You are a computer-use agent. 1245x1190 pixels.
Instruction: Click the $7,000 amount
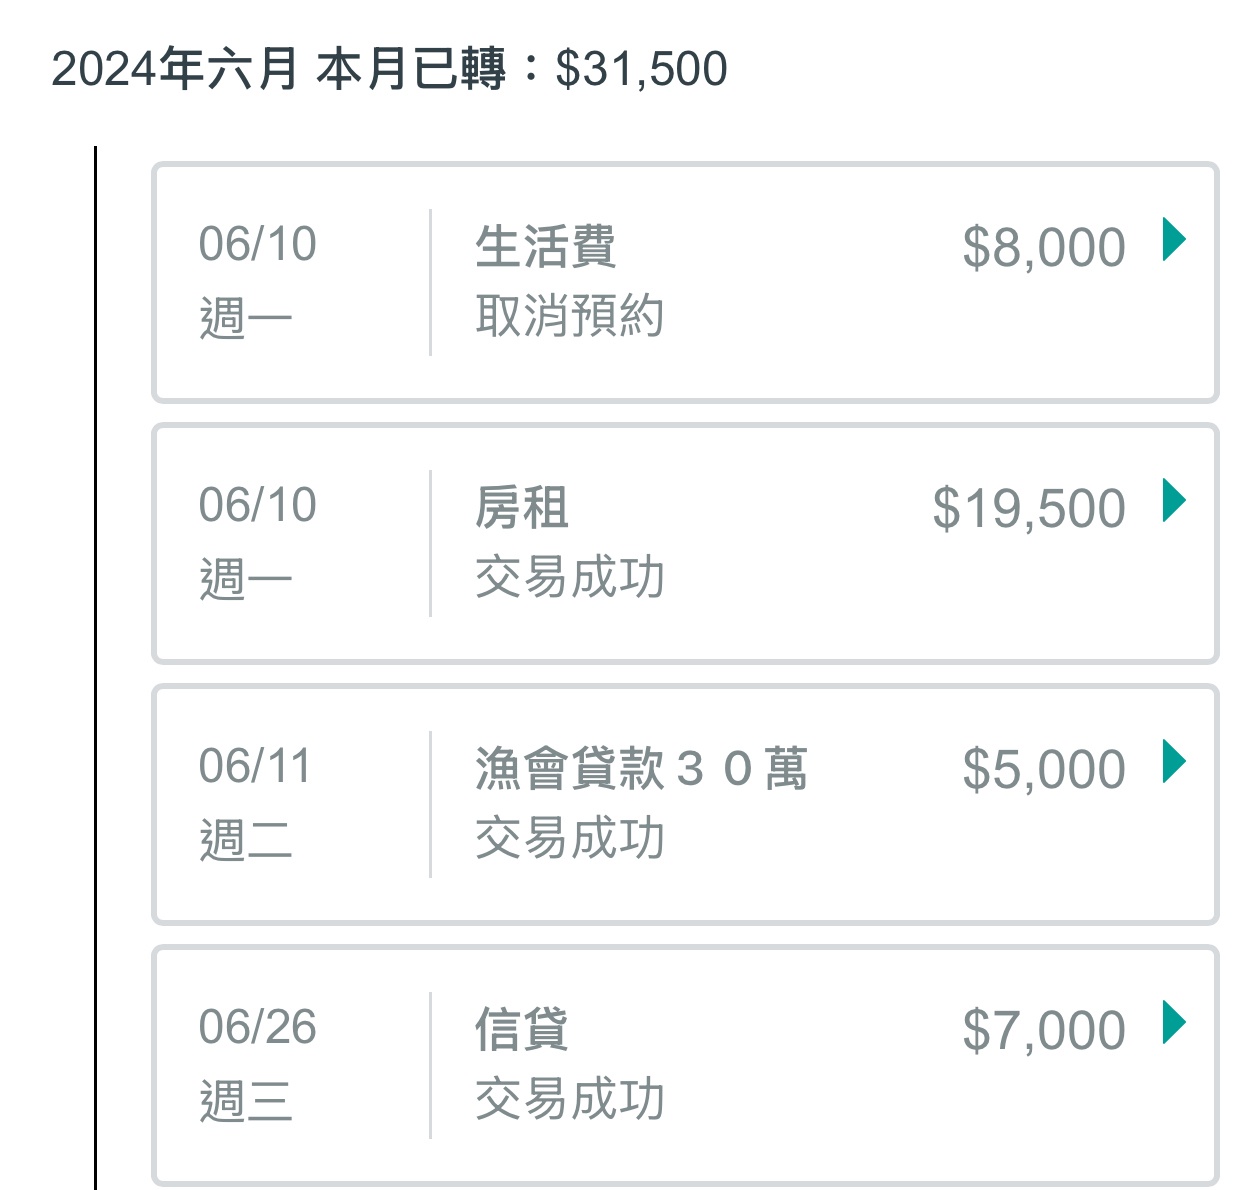tap(1043, 1031)
